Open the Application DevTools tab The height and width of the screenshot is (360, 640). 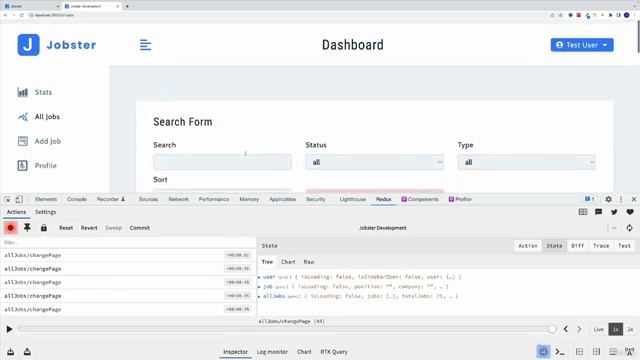282,199
